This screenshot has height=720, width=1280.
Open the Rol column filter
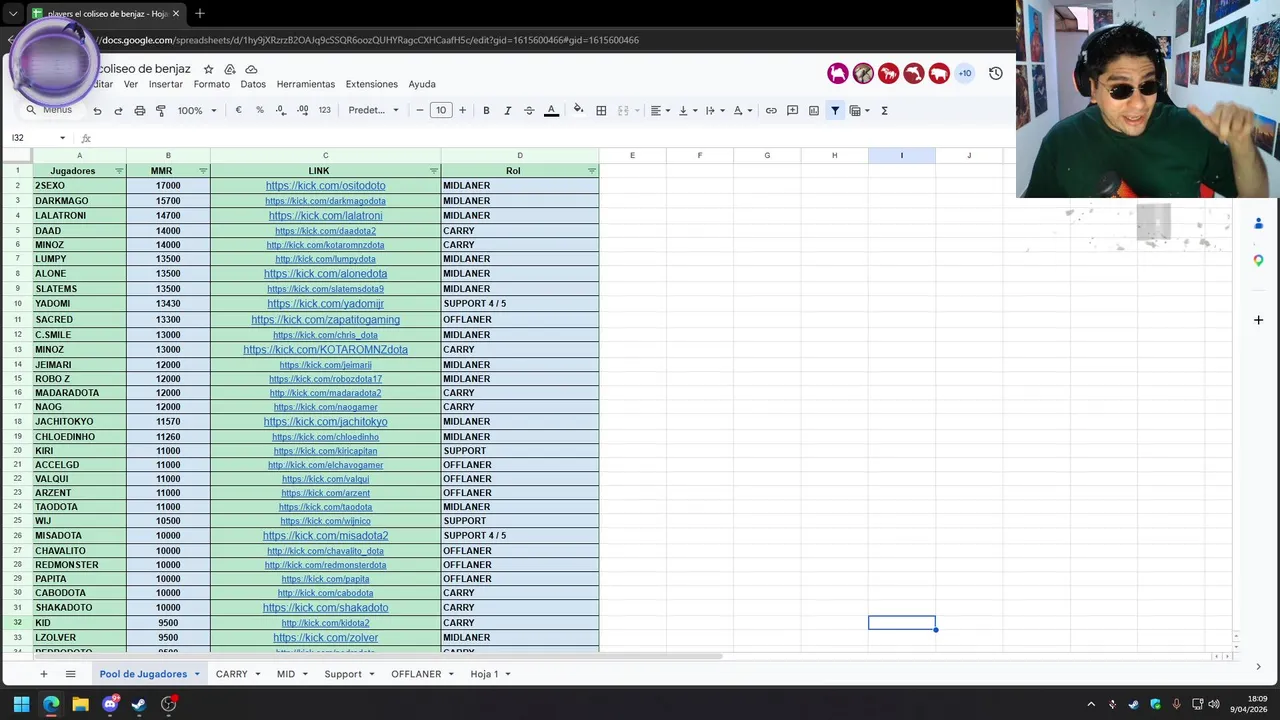click(592, 171)
